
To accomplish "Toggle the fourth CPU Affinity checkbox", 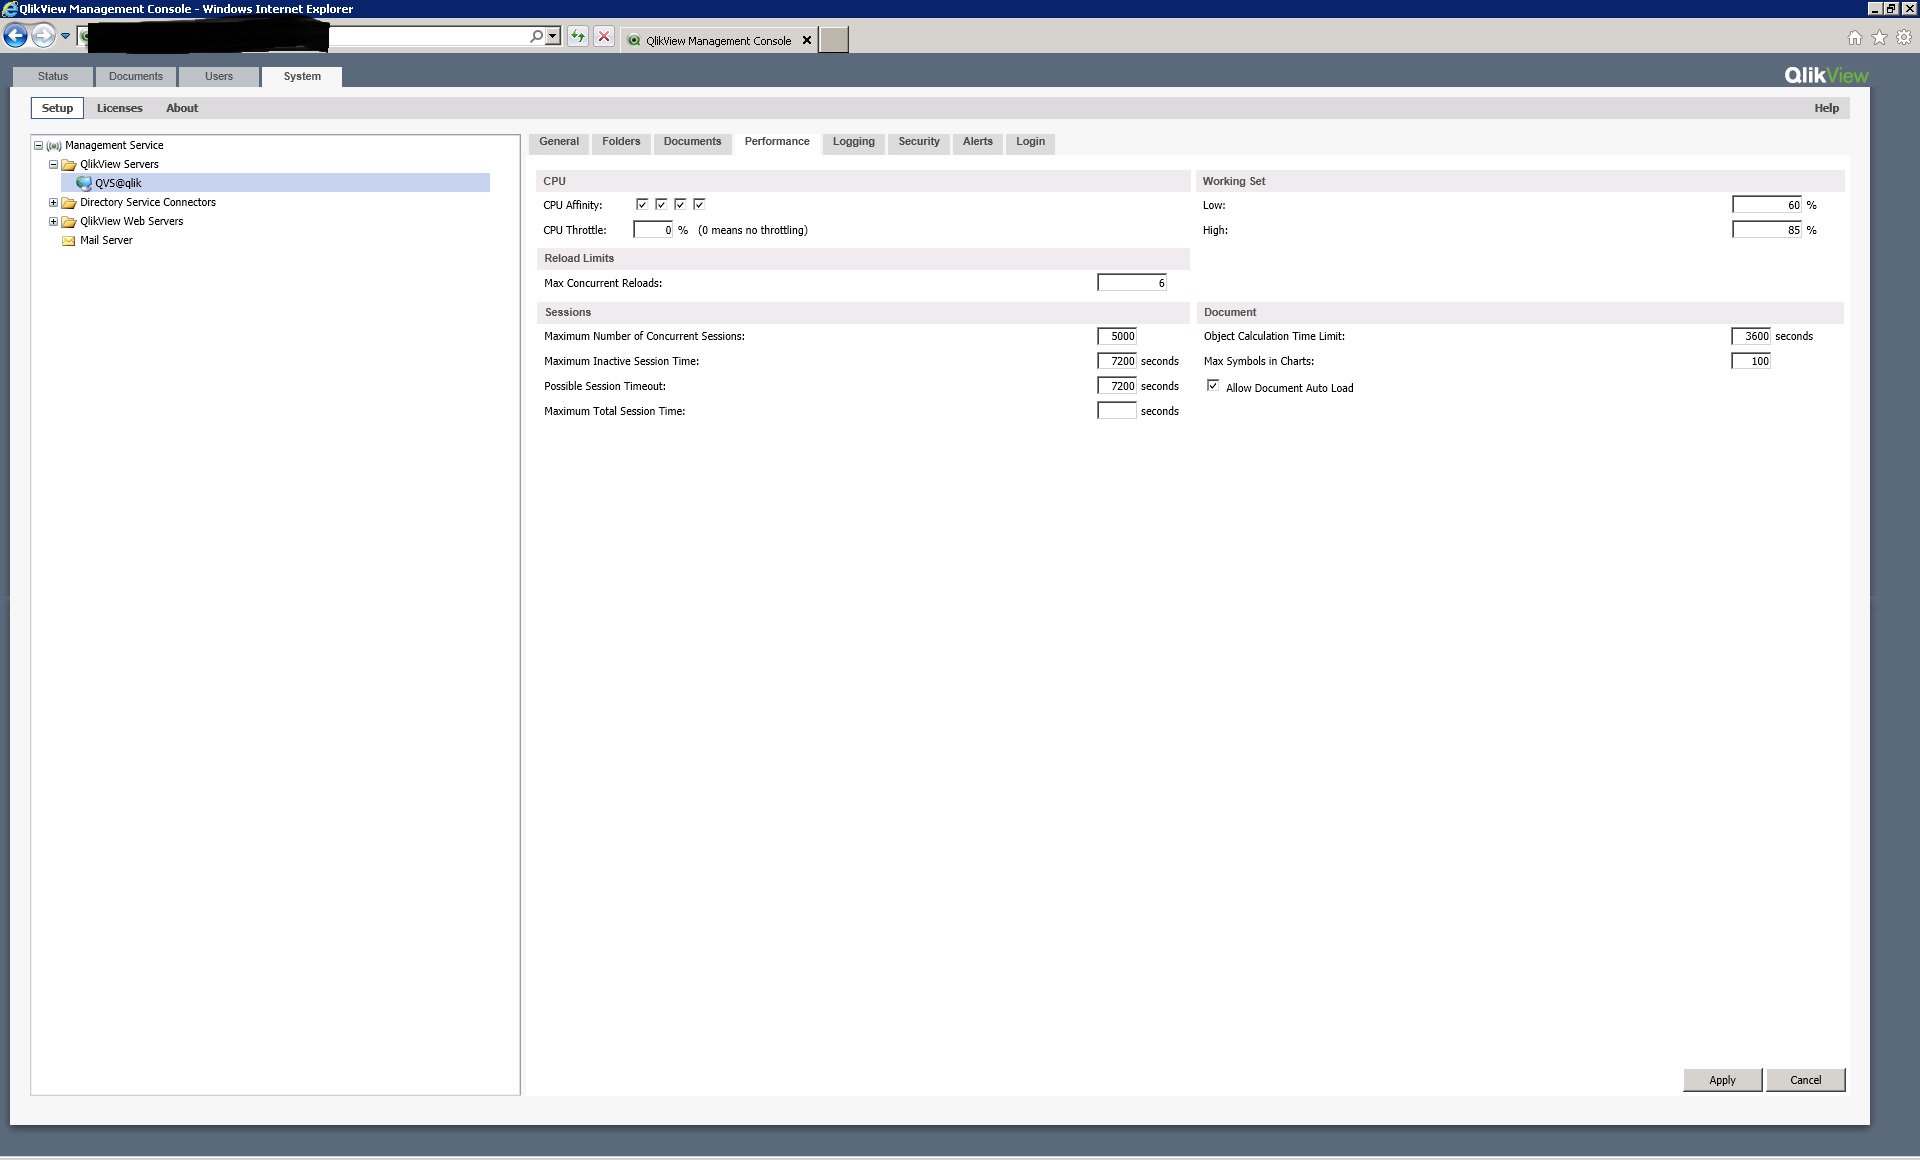I will 699,204.
